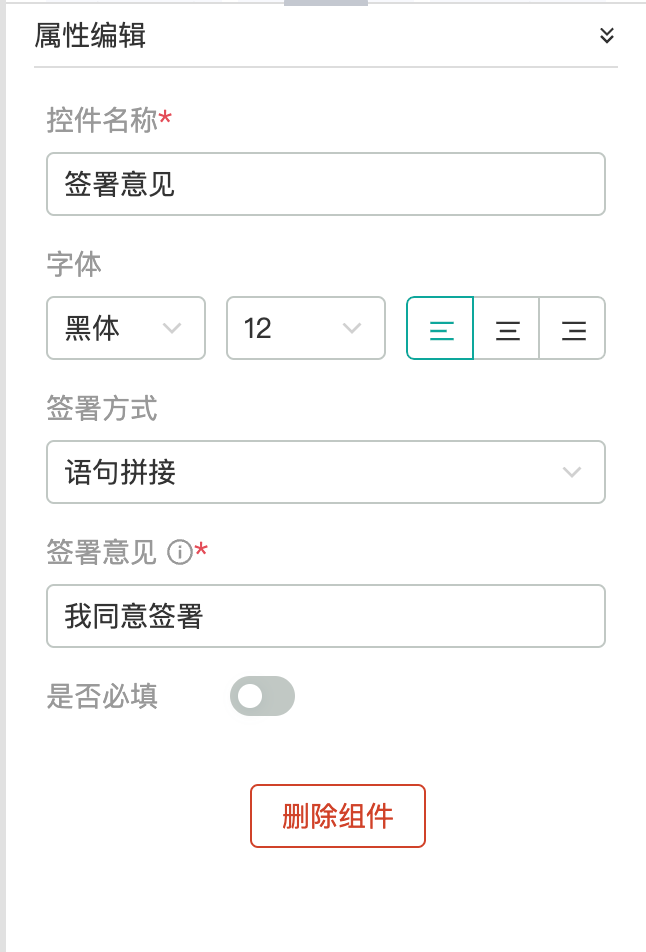Expand the 语句拼接 signing method dropdown
646x952 pixels.
[326, 472]
